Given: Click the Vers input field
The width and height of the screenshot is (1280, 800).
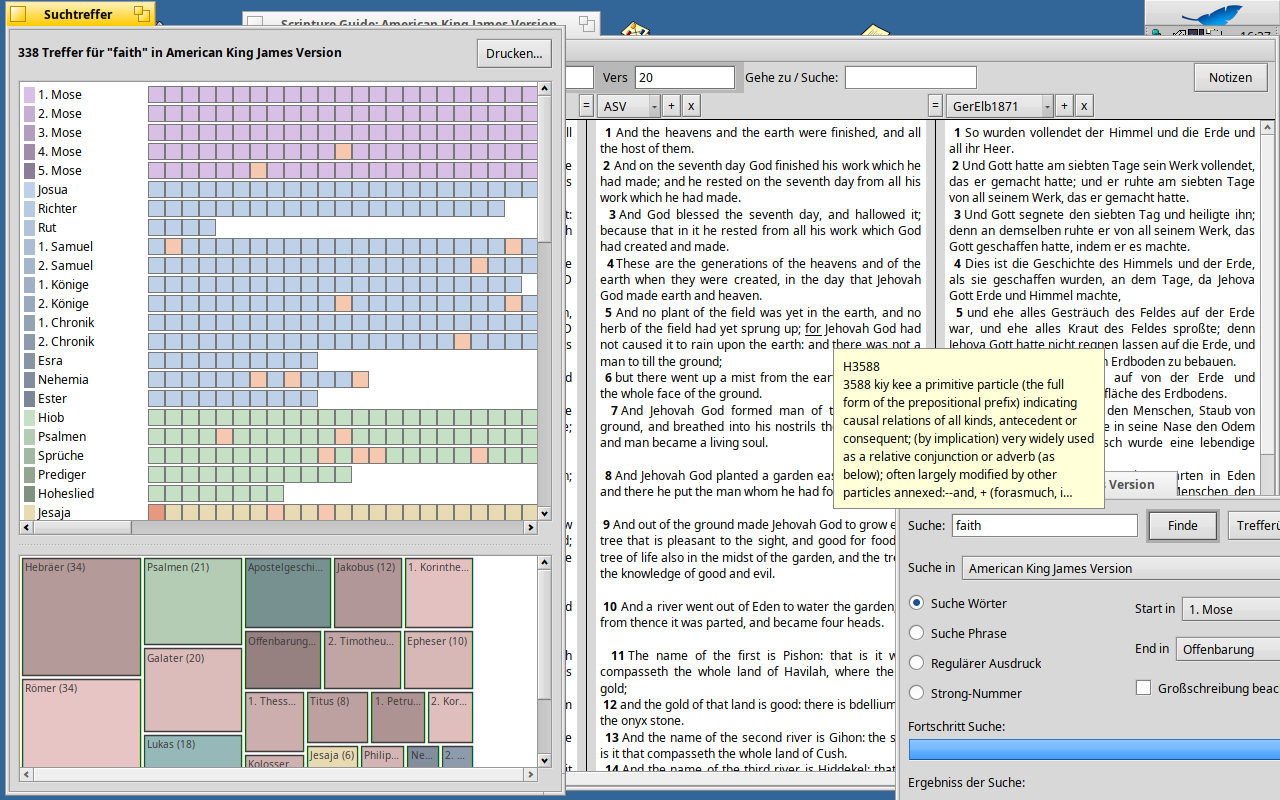Looking at the screenshot, I should pos(685,77).
